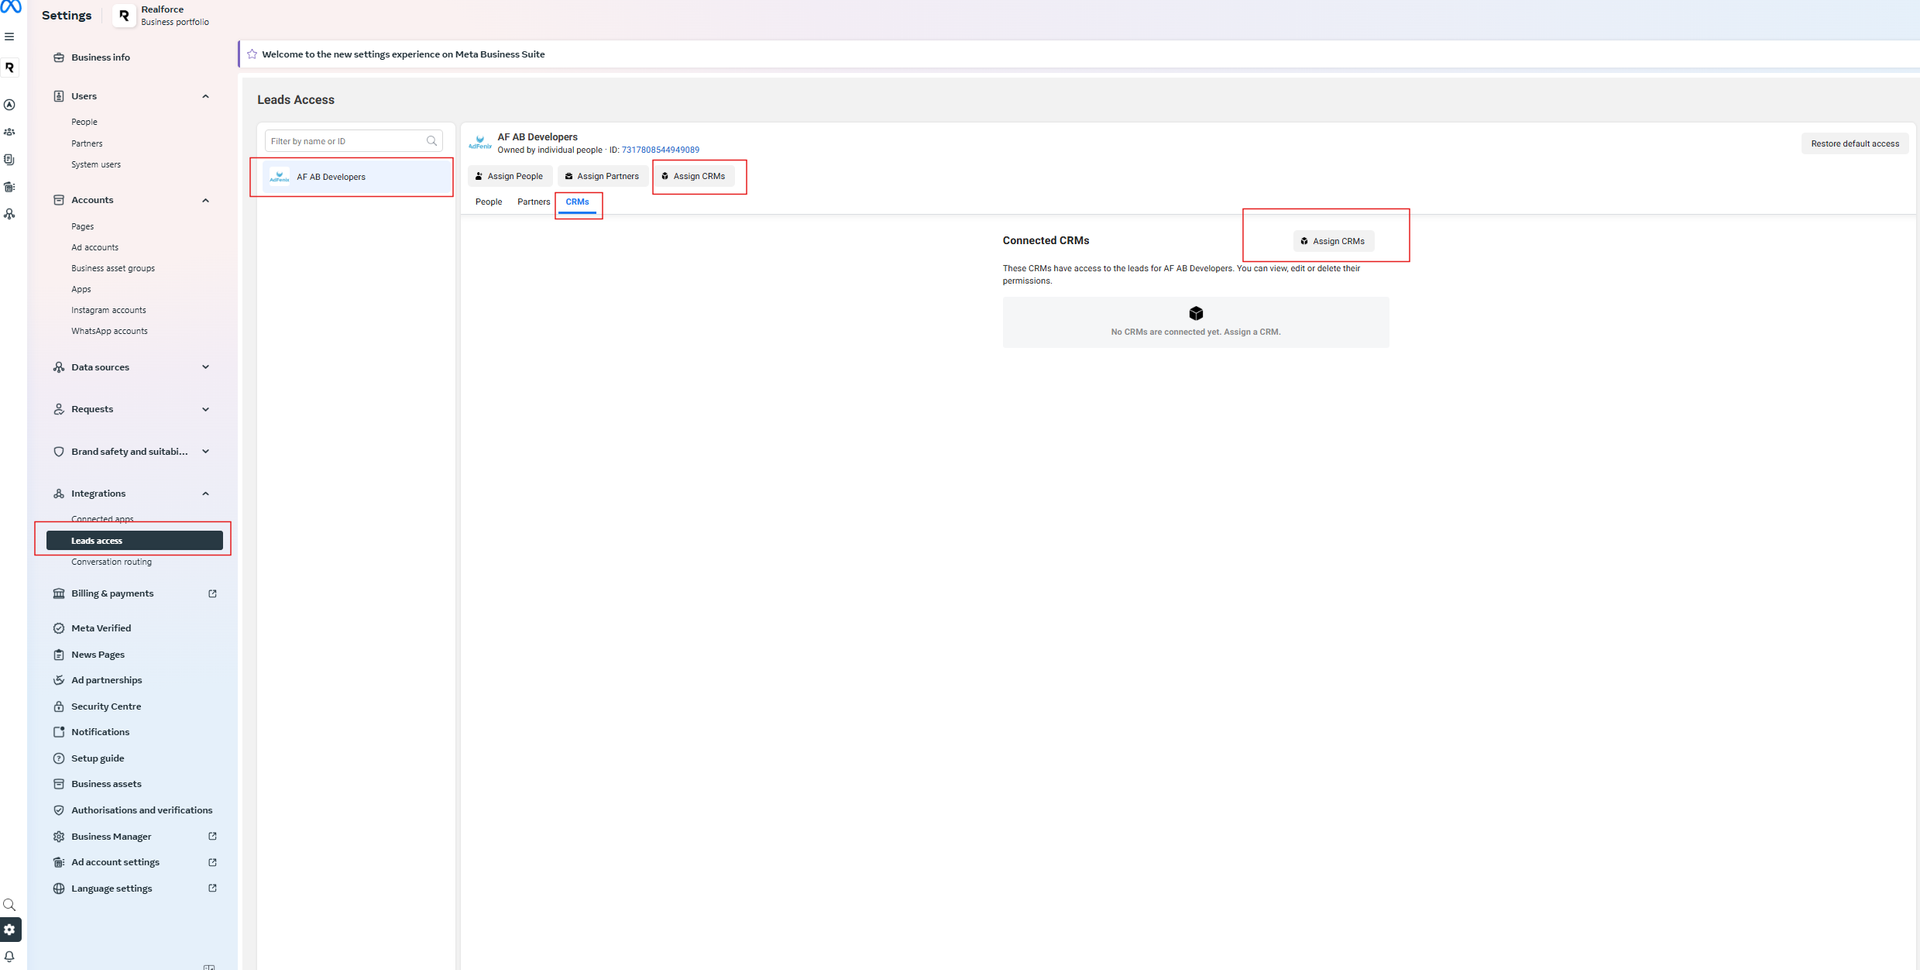Open external link icon for Language settings

pos(212,889)
